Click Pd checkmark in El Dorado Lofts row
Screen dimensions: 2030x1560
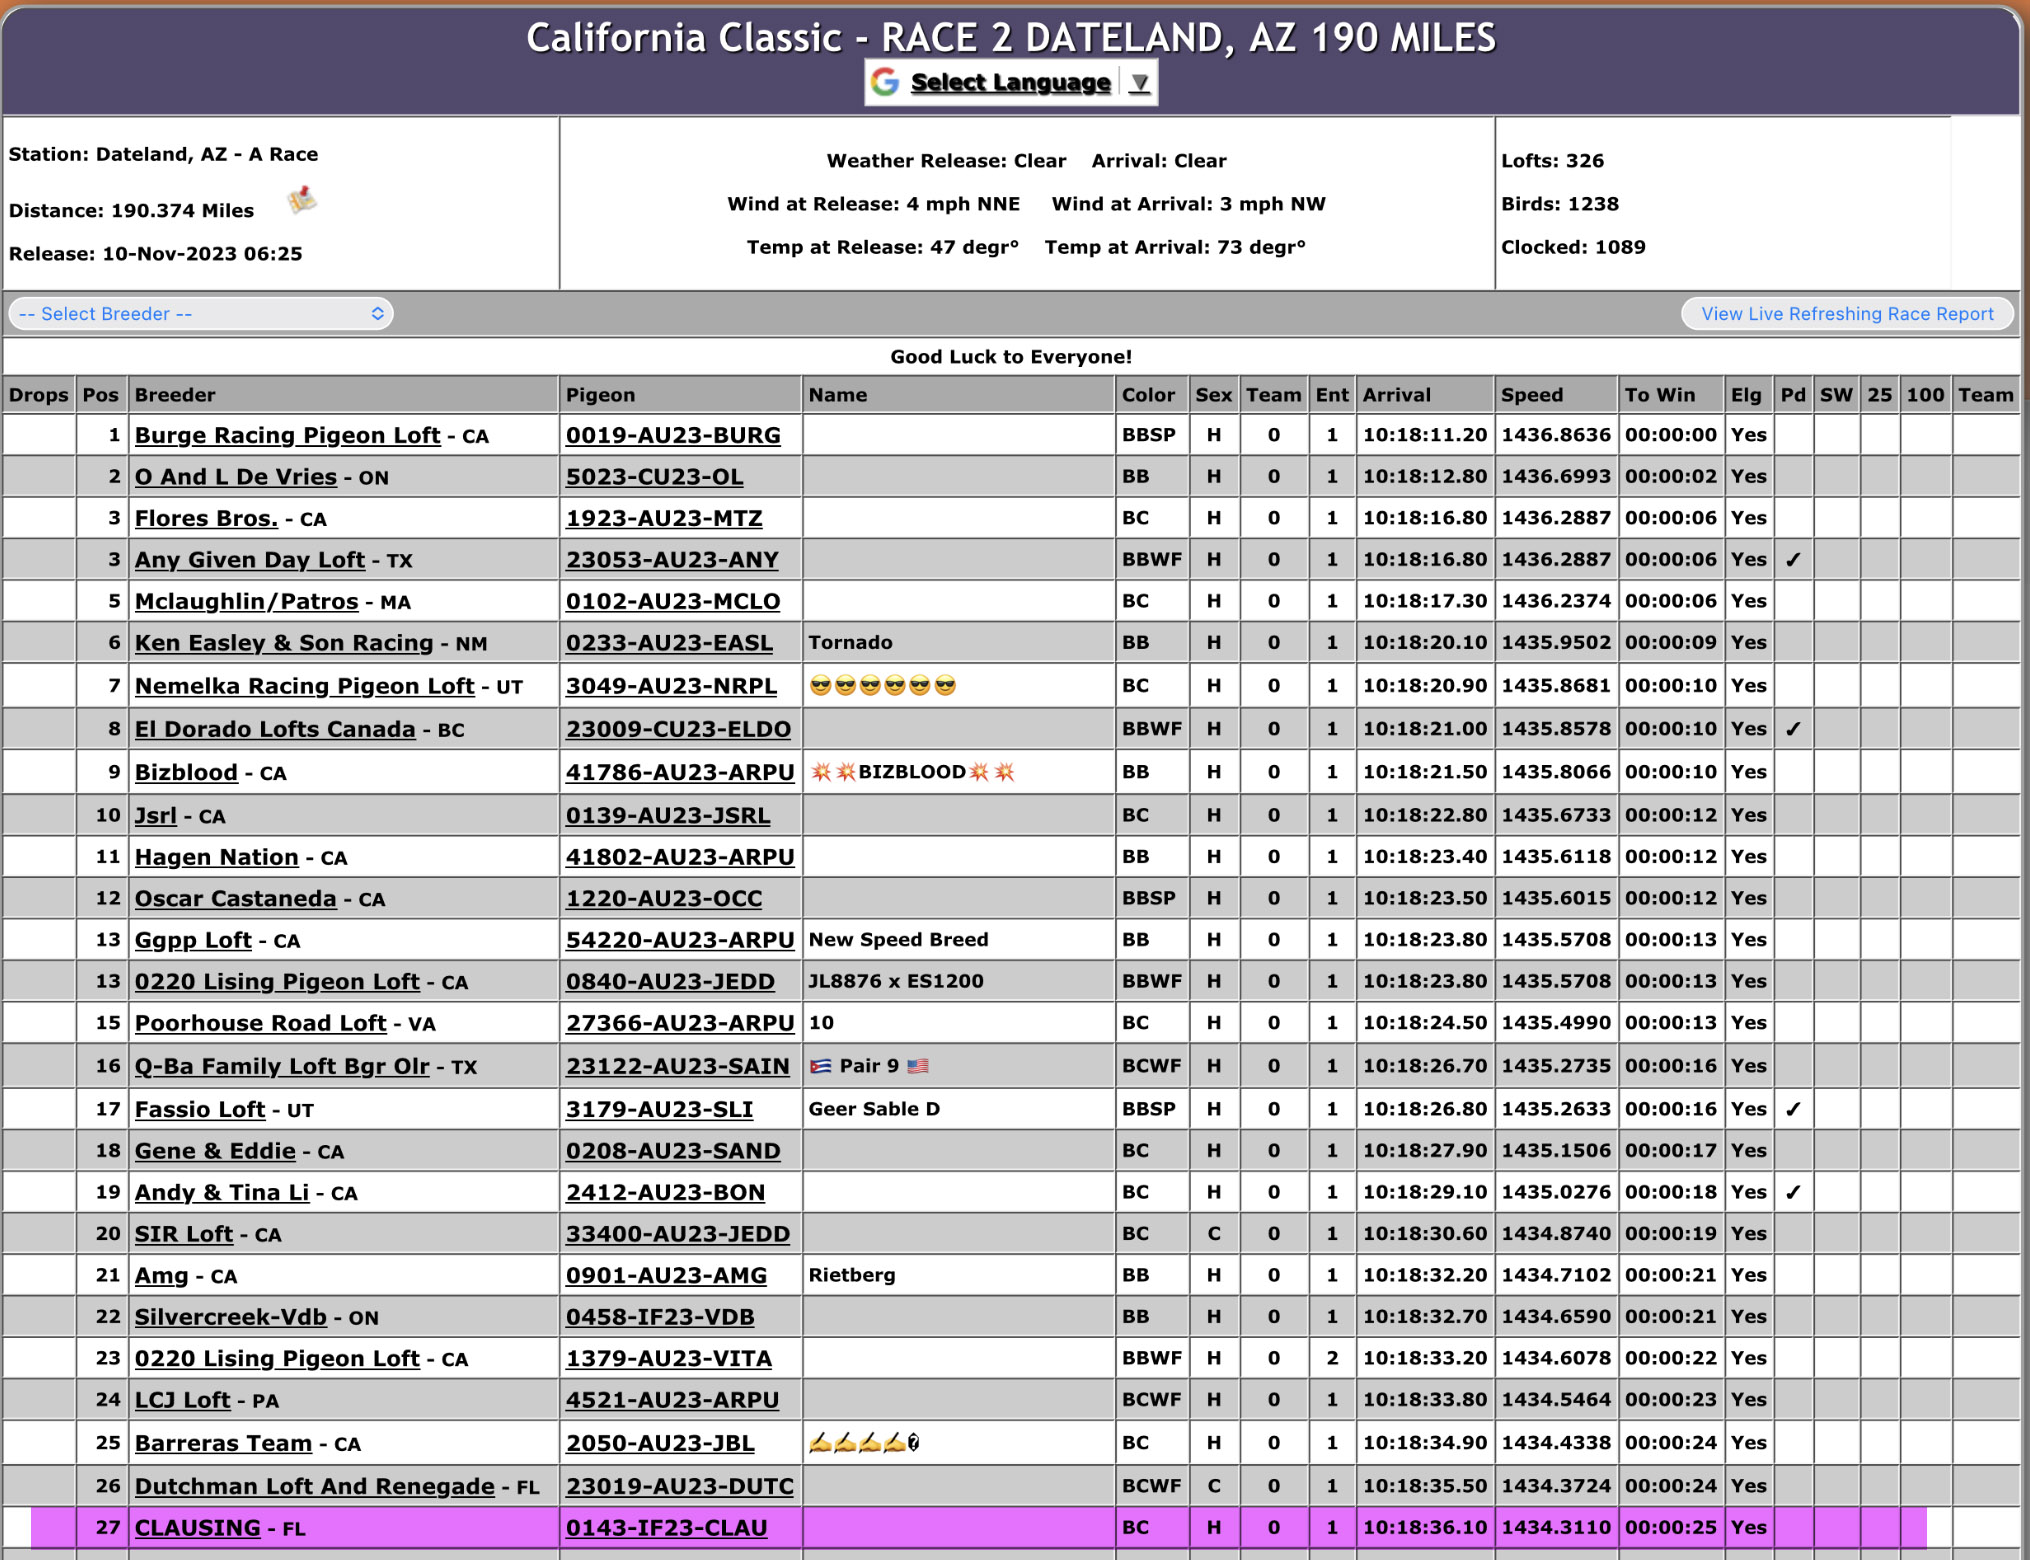pos(1792,729)
